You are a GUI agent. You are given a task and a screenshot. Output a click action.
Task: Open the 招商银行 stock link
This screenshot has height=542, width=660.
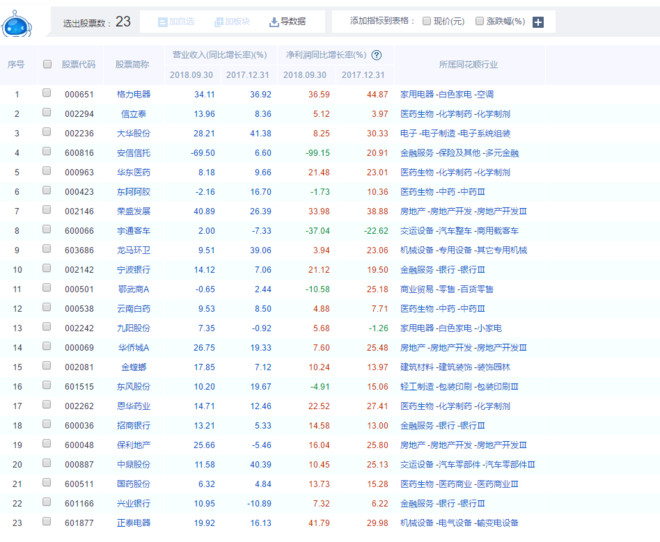[132, 425]
